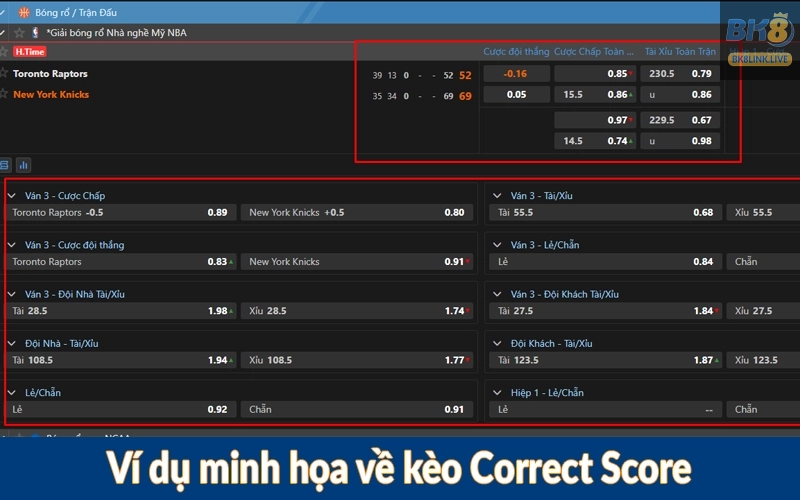Select Xỉu 55.5 option
The width and height of the screenshot is (800, 500).
(763, 212)
